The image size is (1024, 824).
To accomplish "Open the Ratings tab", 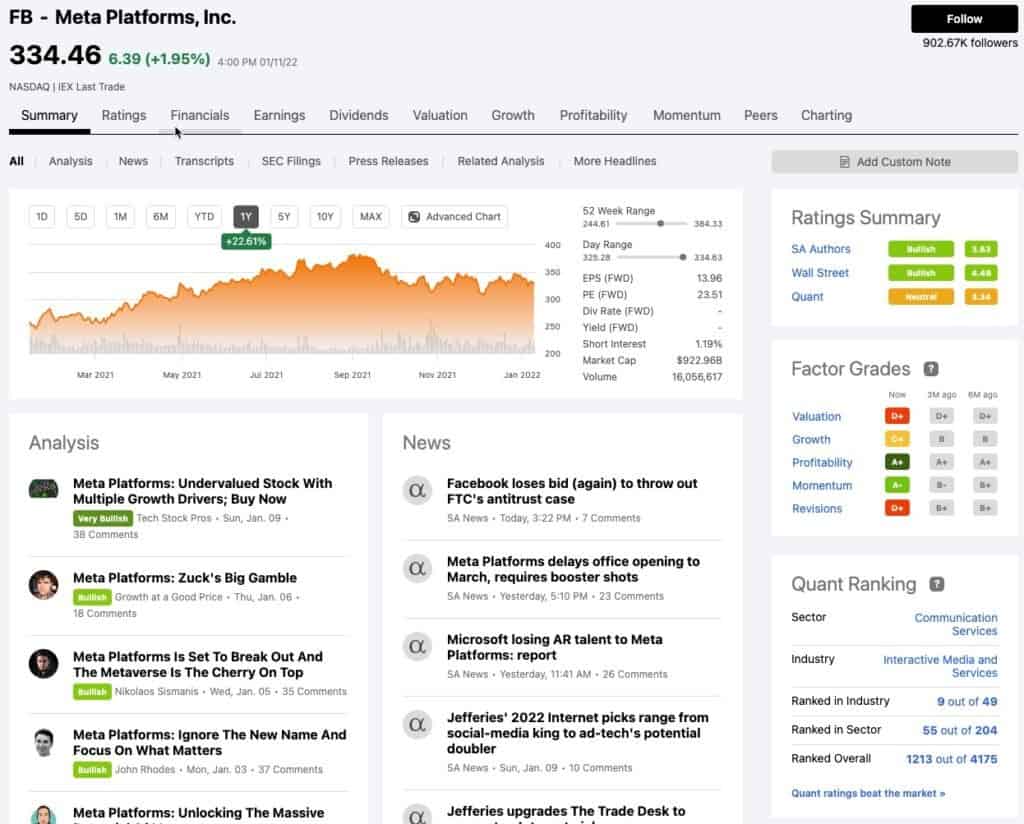I will [x=124, y=116].
